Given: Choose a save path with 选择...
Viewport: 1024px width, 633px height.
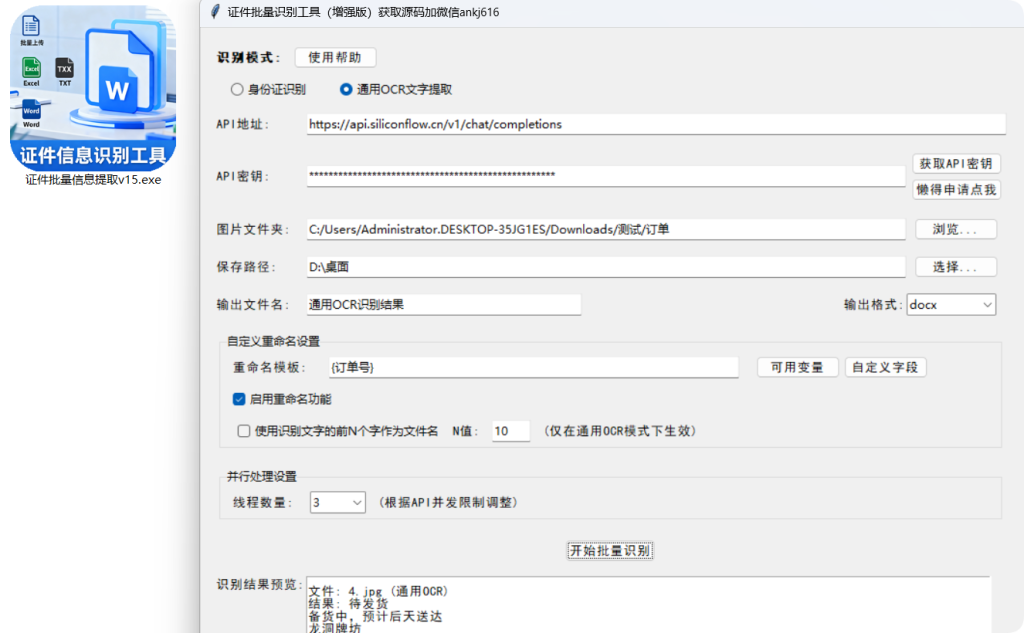Looking at the screenshot, I should pyautogui.click(x=956, y=267).
